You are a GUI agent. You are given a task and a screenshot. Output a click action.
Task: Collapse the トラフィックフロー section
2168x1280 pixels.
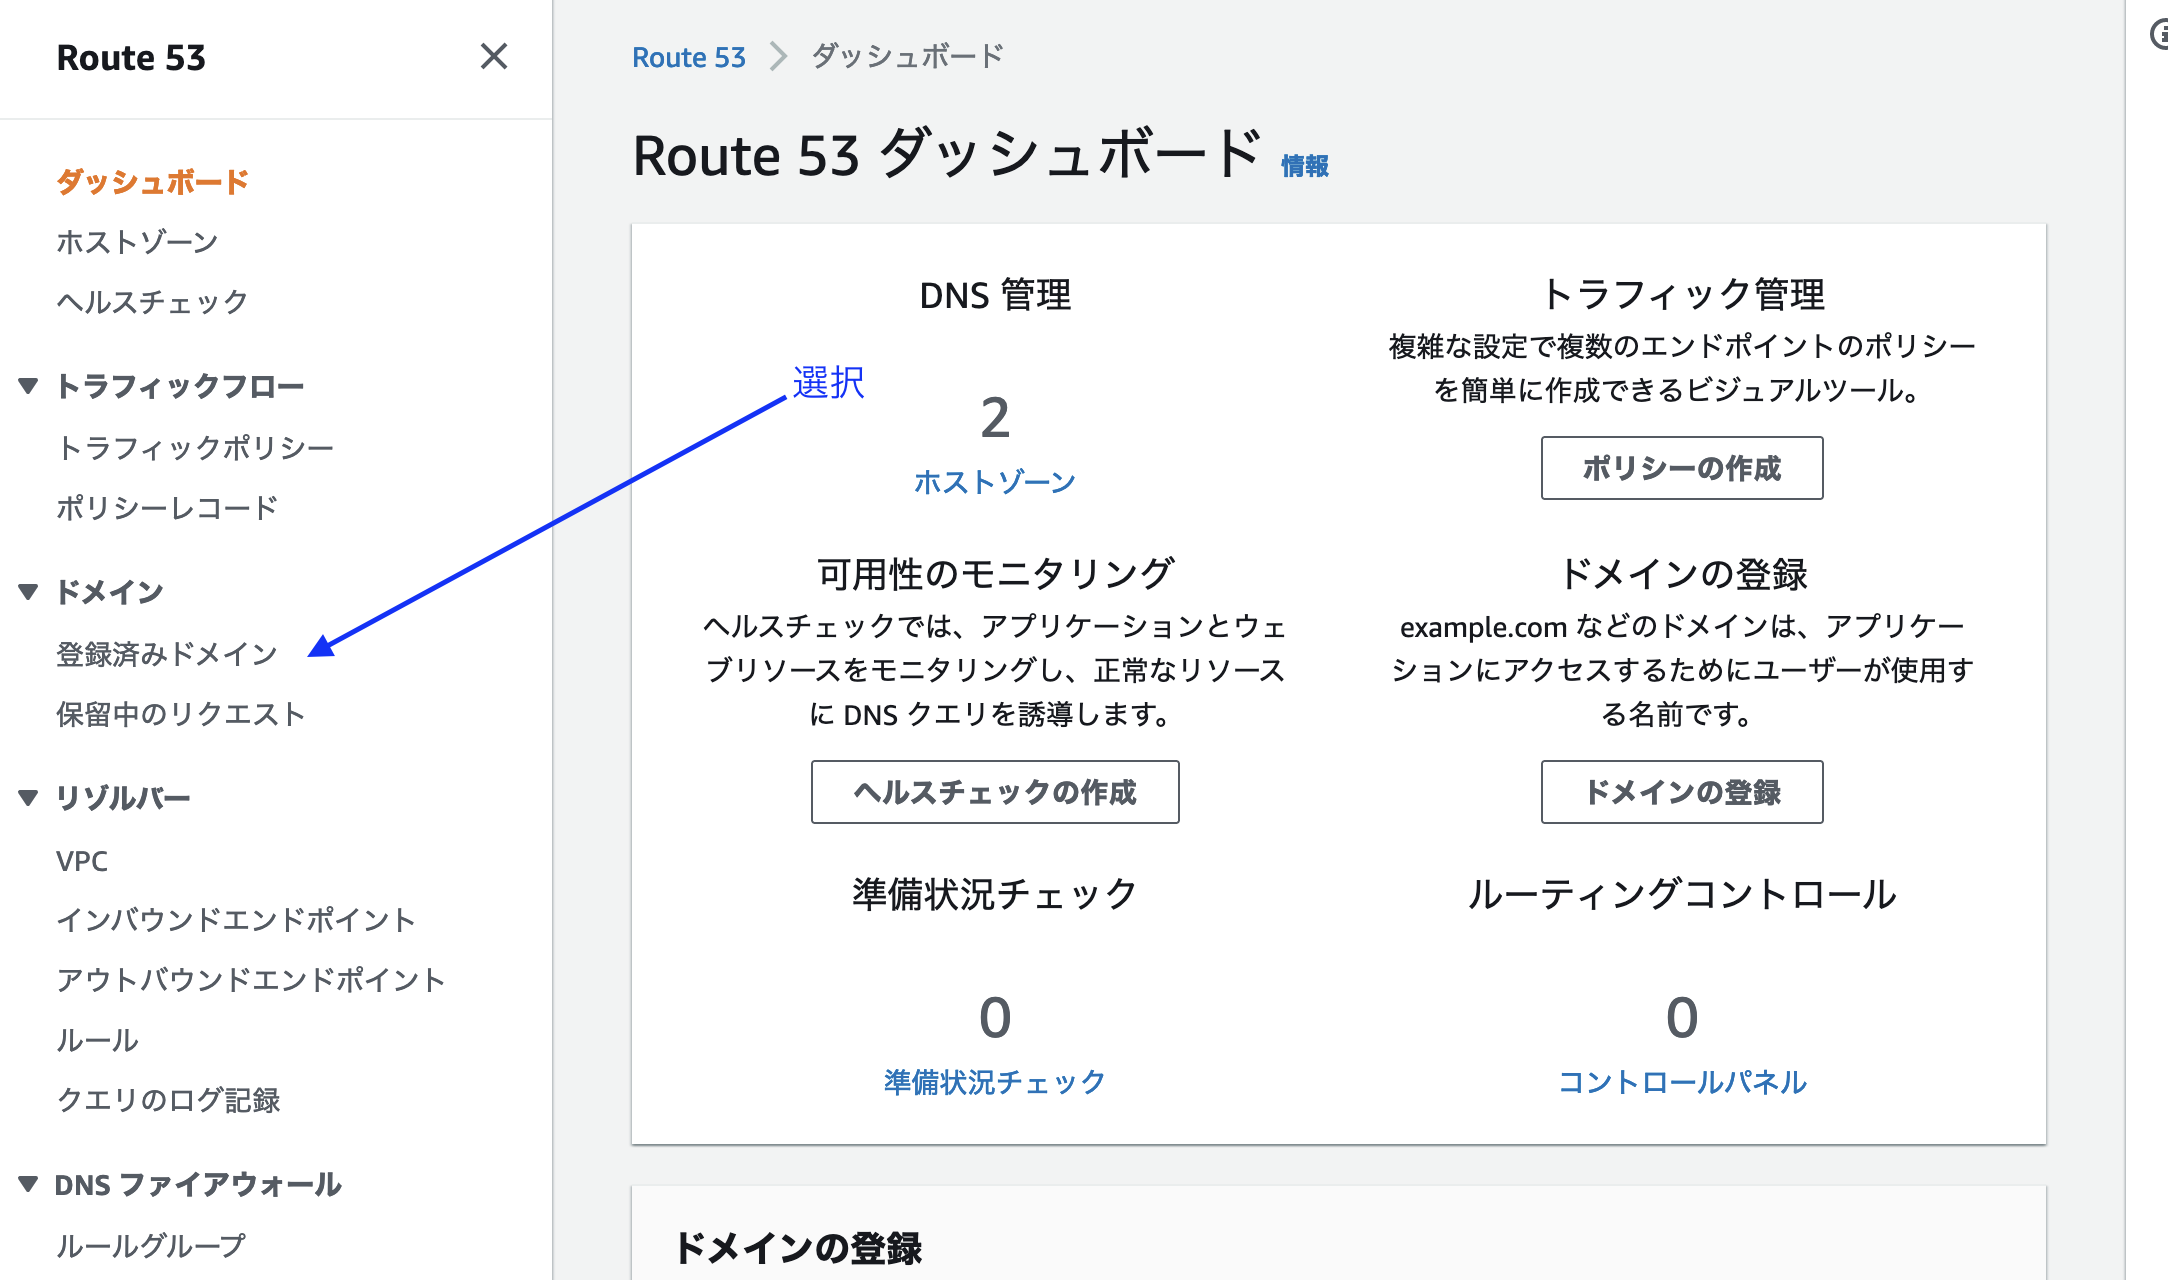[28, 385]
